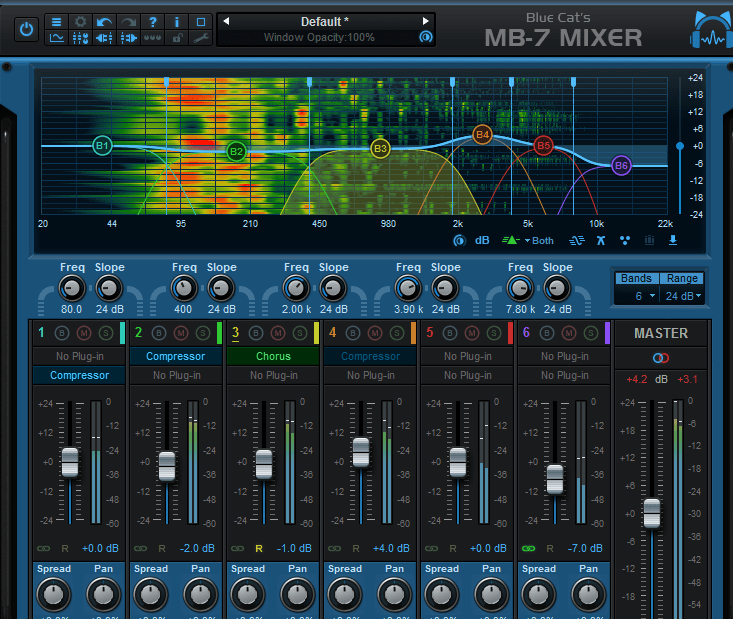The image size is (733, 619).
Task: Toggle the Master stereo link rings icon
Action: click(661, 359)
